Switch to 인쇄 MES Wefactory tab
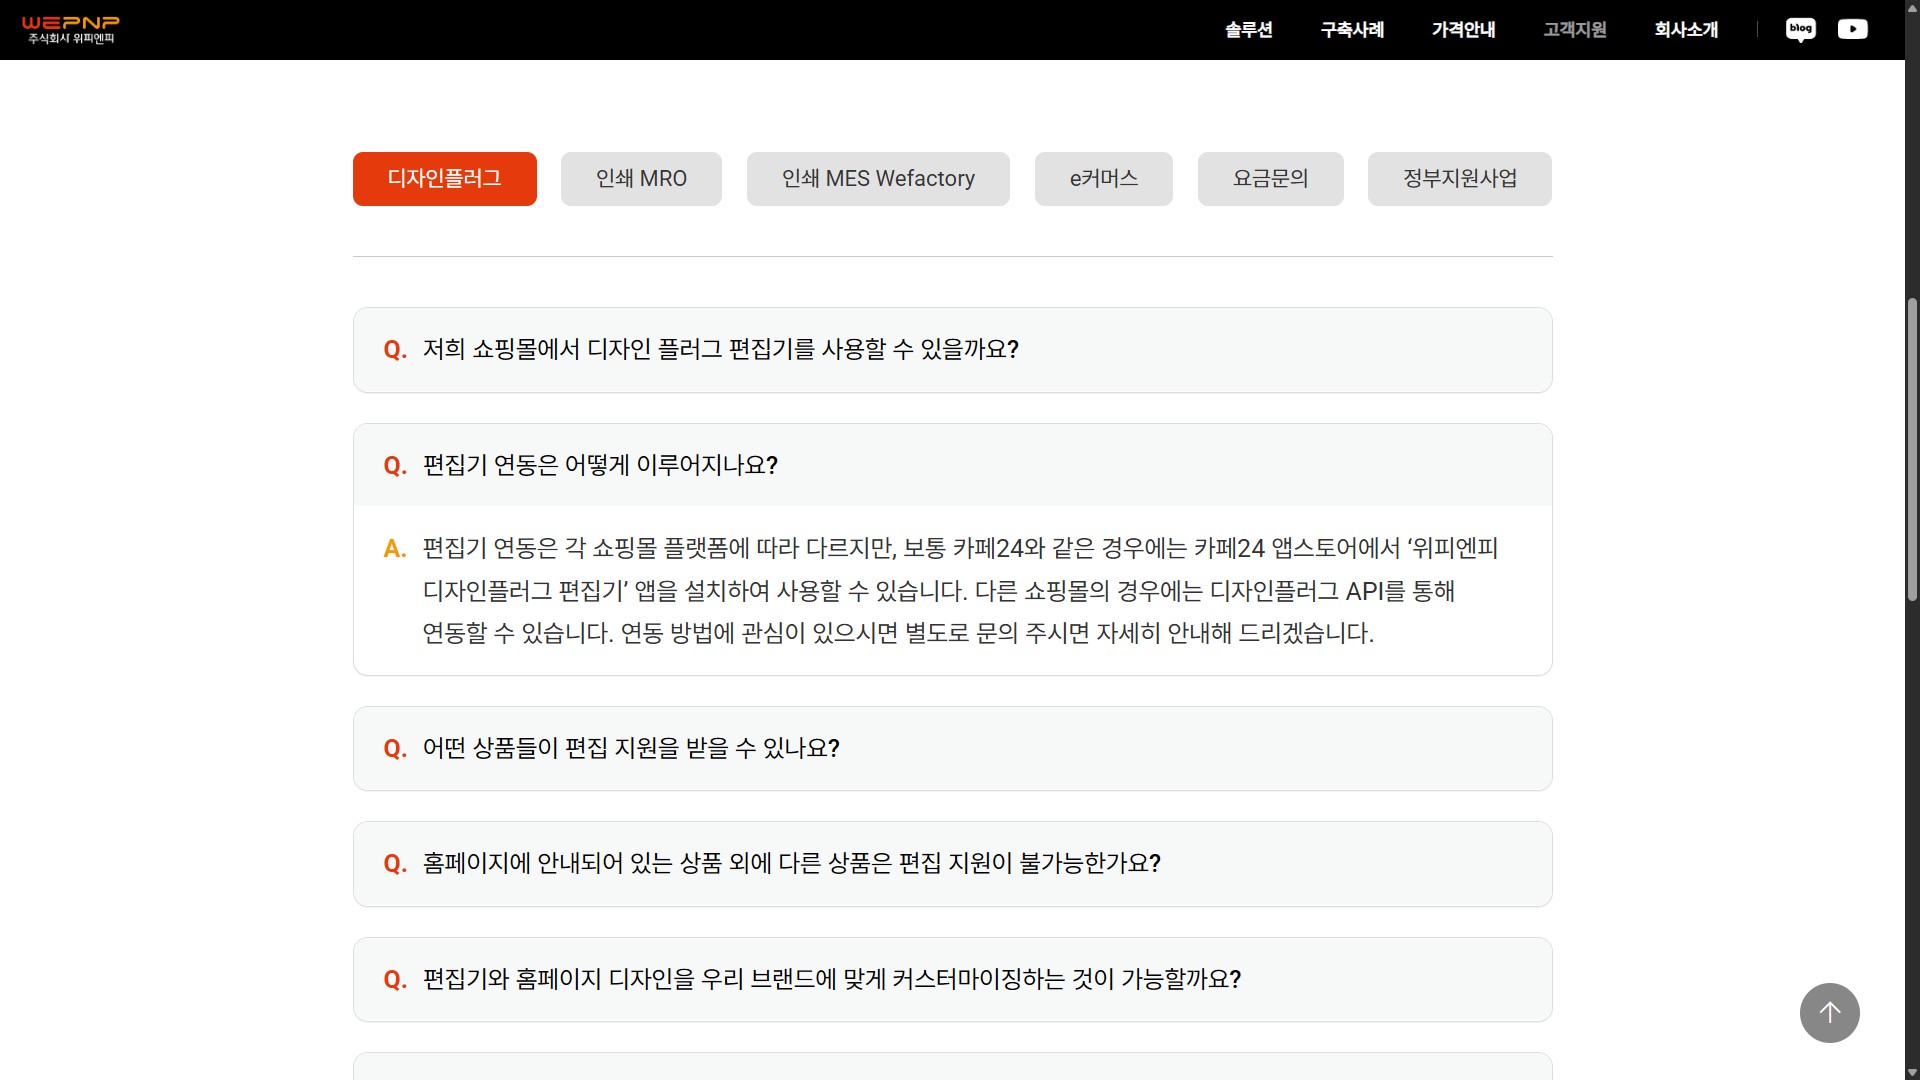The width and height of the screenshot is (1920, 1080). pos(878,179)
